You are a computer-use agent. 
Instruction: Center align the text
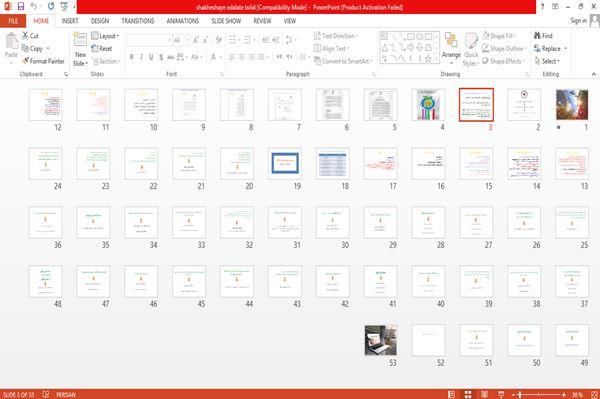(241, 57)
